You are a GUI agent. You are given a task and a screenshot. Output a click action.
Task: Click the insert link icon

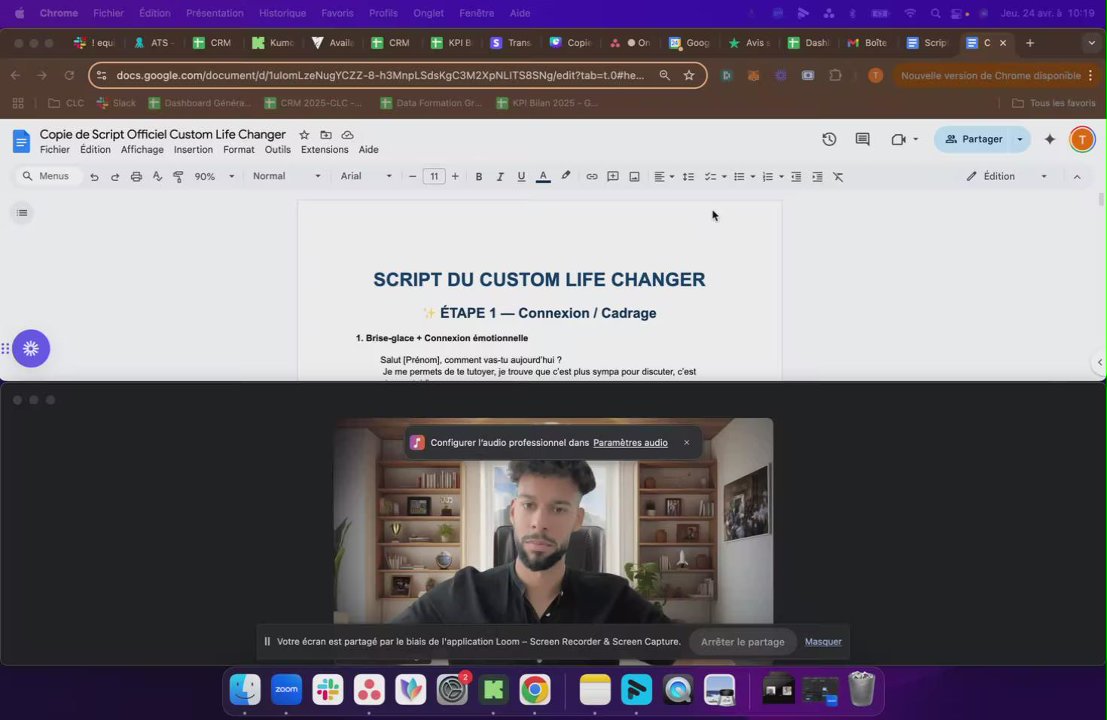592,176
